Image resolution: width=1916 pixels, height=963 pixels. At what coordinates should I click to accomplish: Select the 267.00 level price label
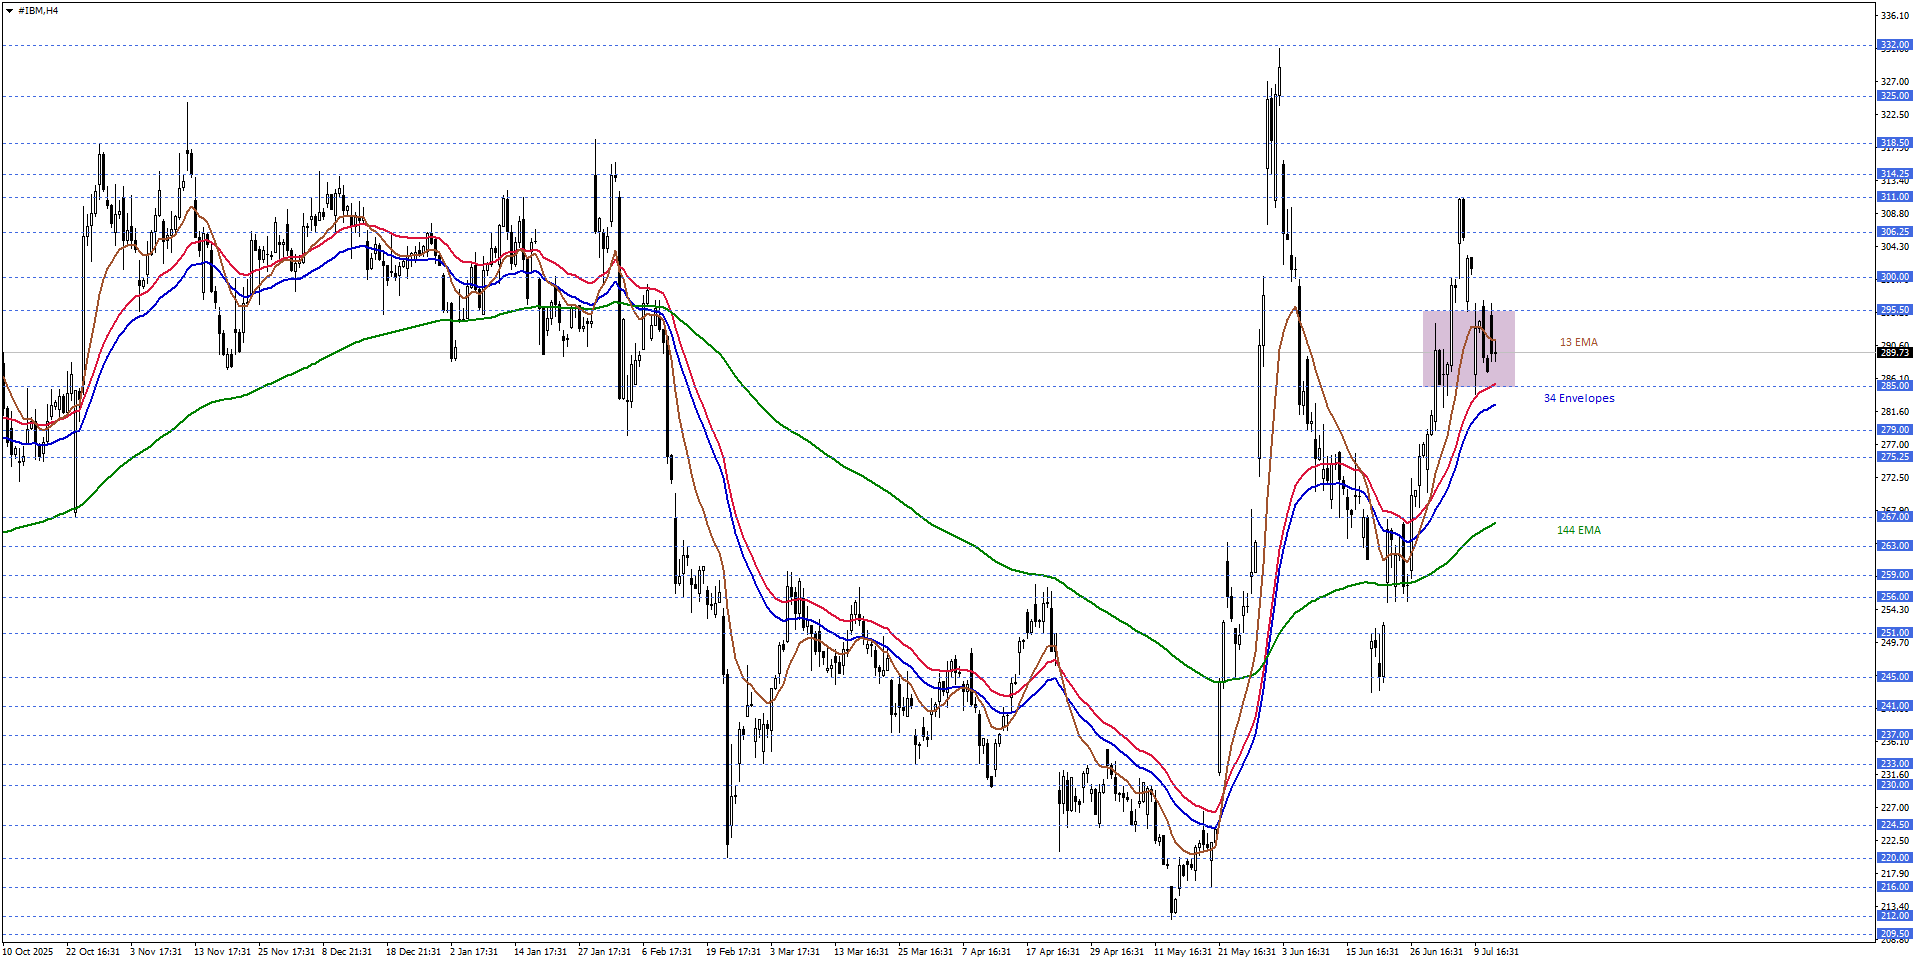click(x=1894, y=516)
